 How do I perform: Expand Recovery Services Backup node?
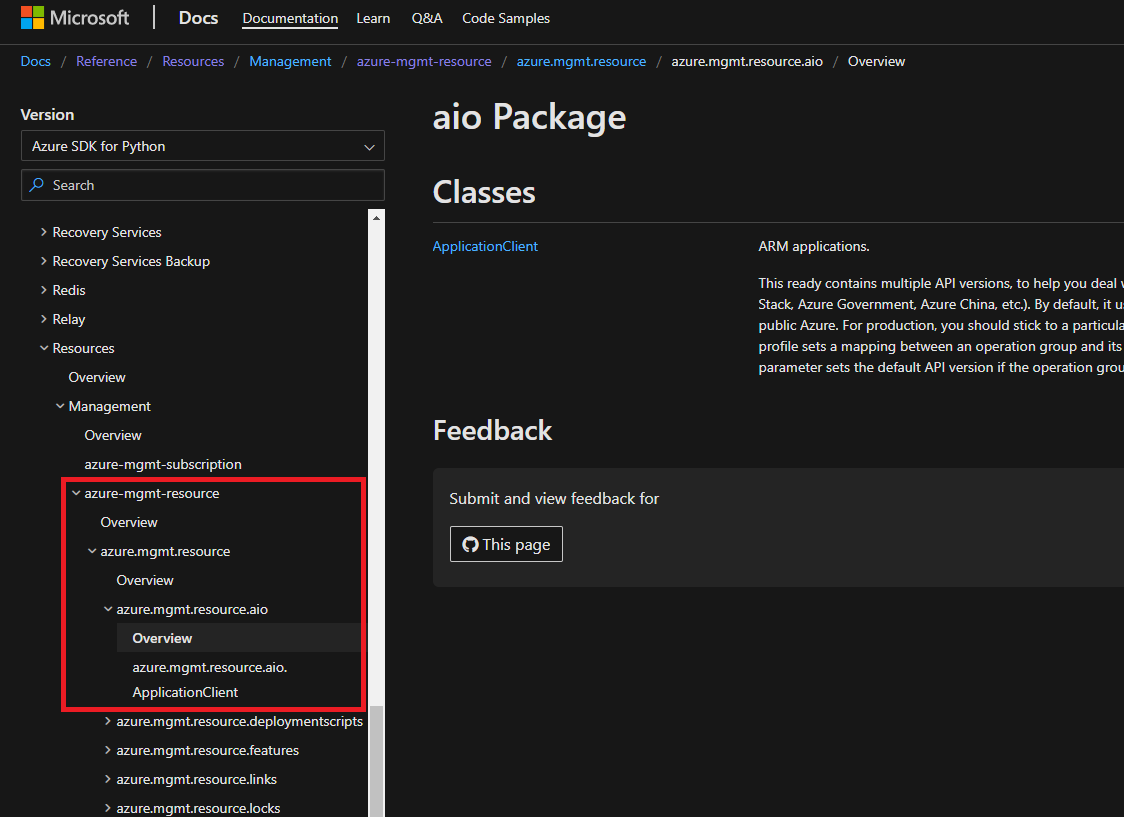click(x=44, y=262)
